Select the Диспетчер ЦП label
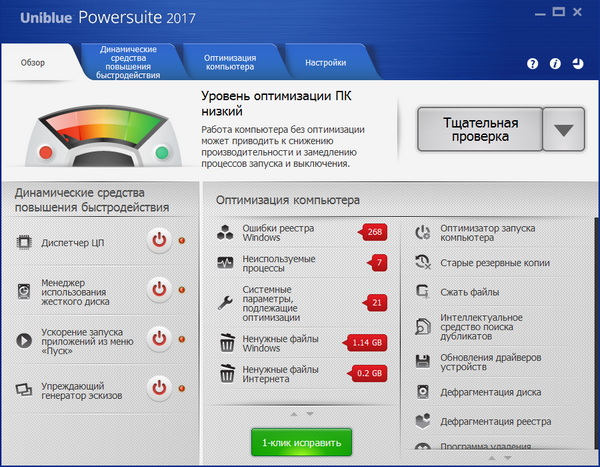 [73, 243]
